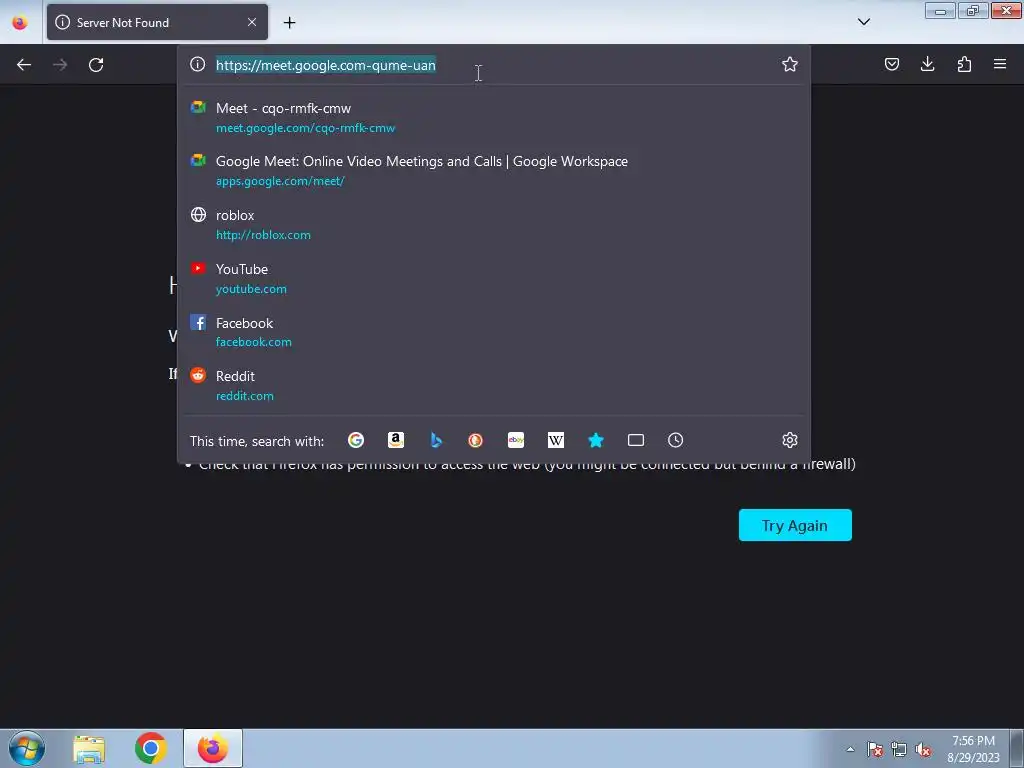
Task: Save page to Pocket
Action: point(891,64)
